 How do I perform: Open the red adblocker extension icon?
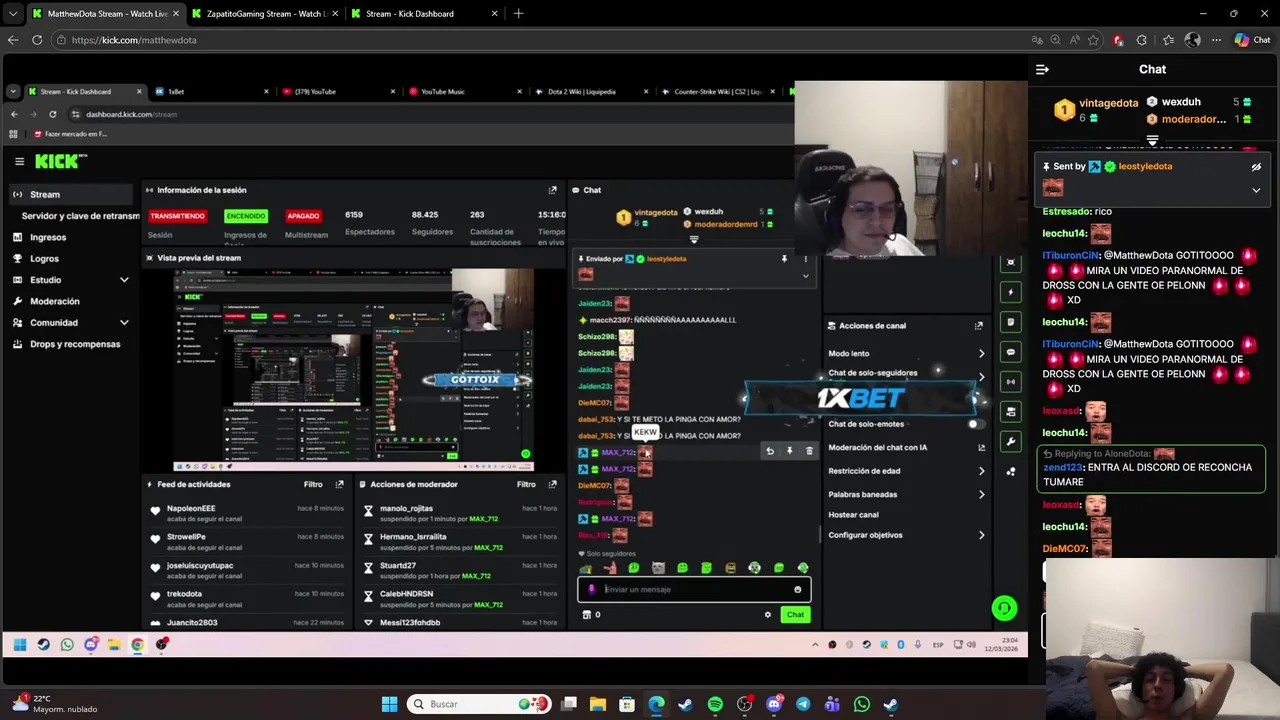(1118, 40)
